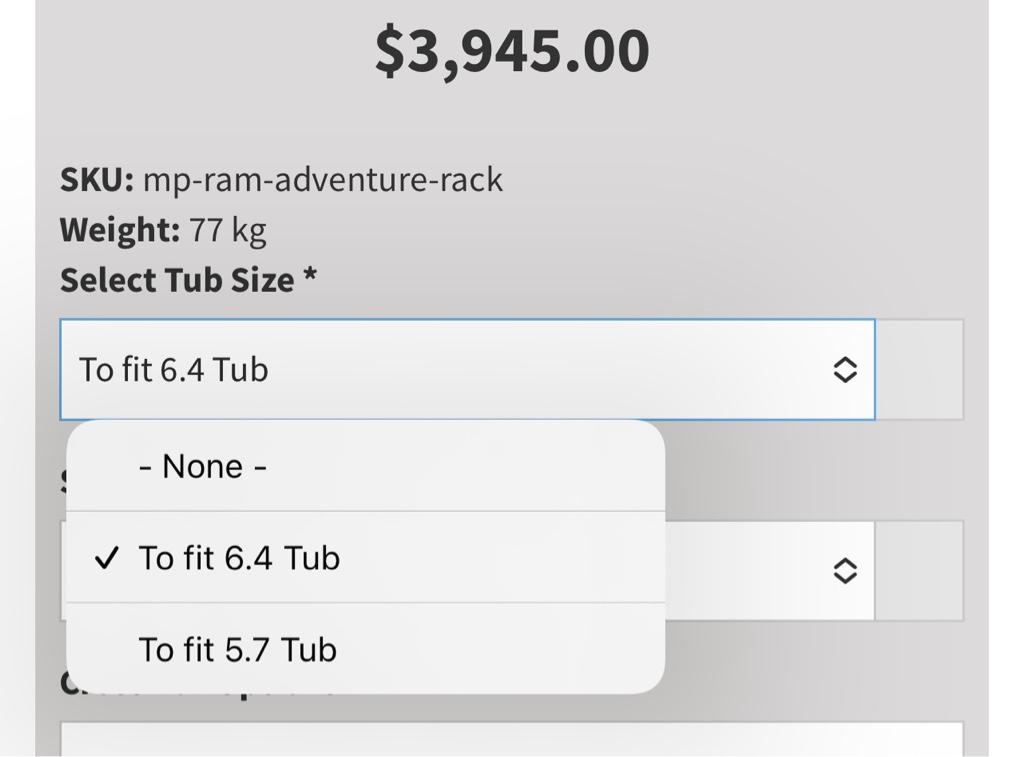Click the checkmark beside To fit 6.4 Tub
This screenshot has height=757, width=1024.
pos(106,558)
